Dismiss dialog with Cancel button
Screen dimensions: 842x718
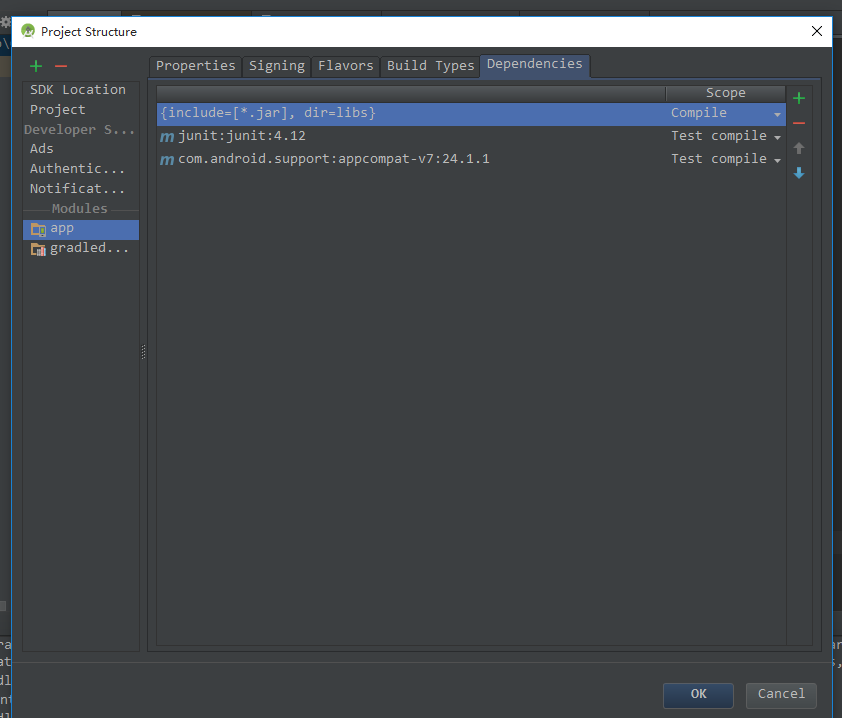point(781,695)
